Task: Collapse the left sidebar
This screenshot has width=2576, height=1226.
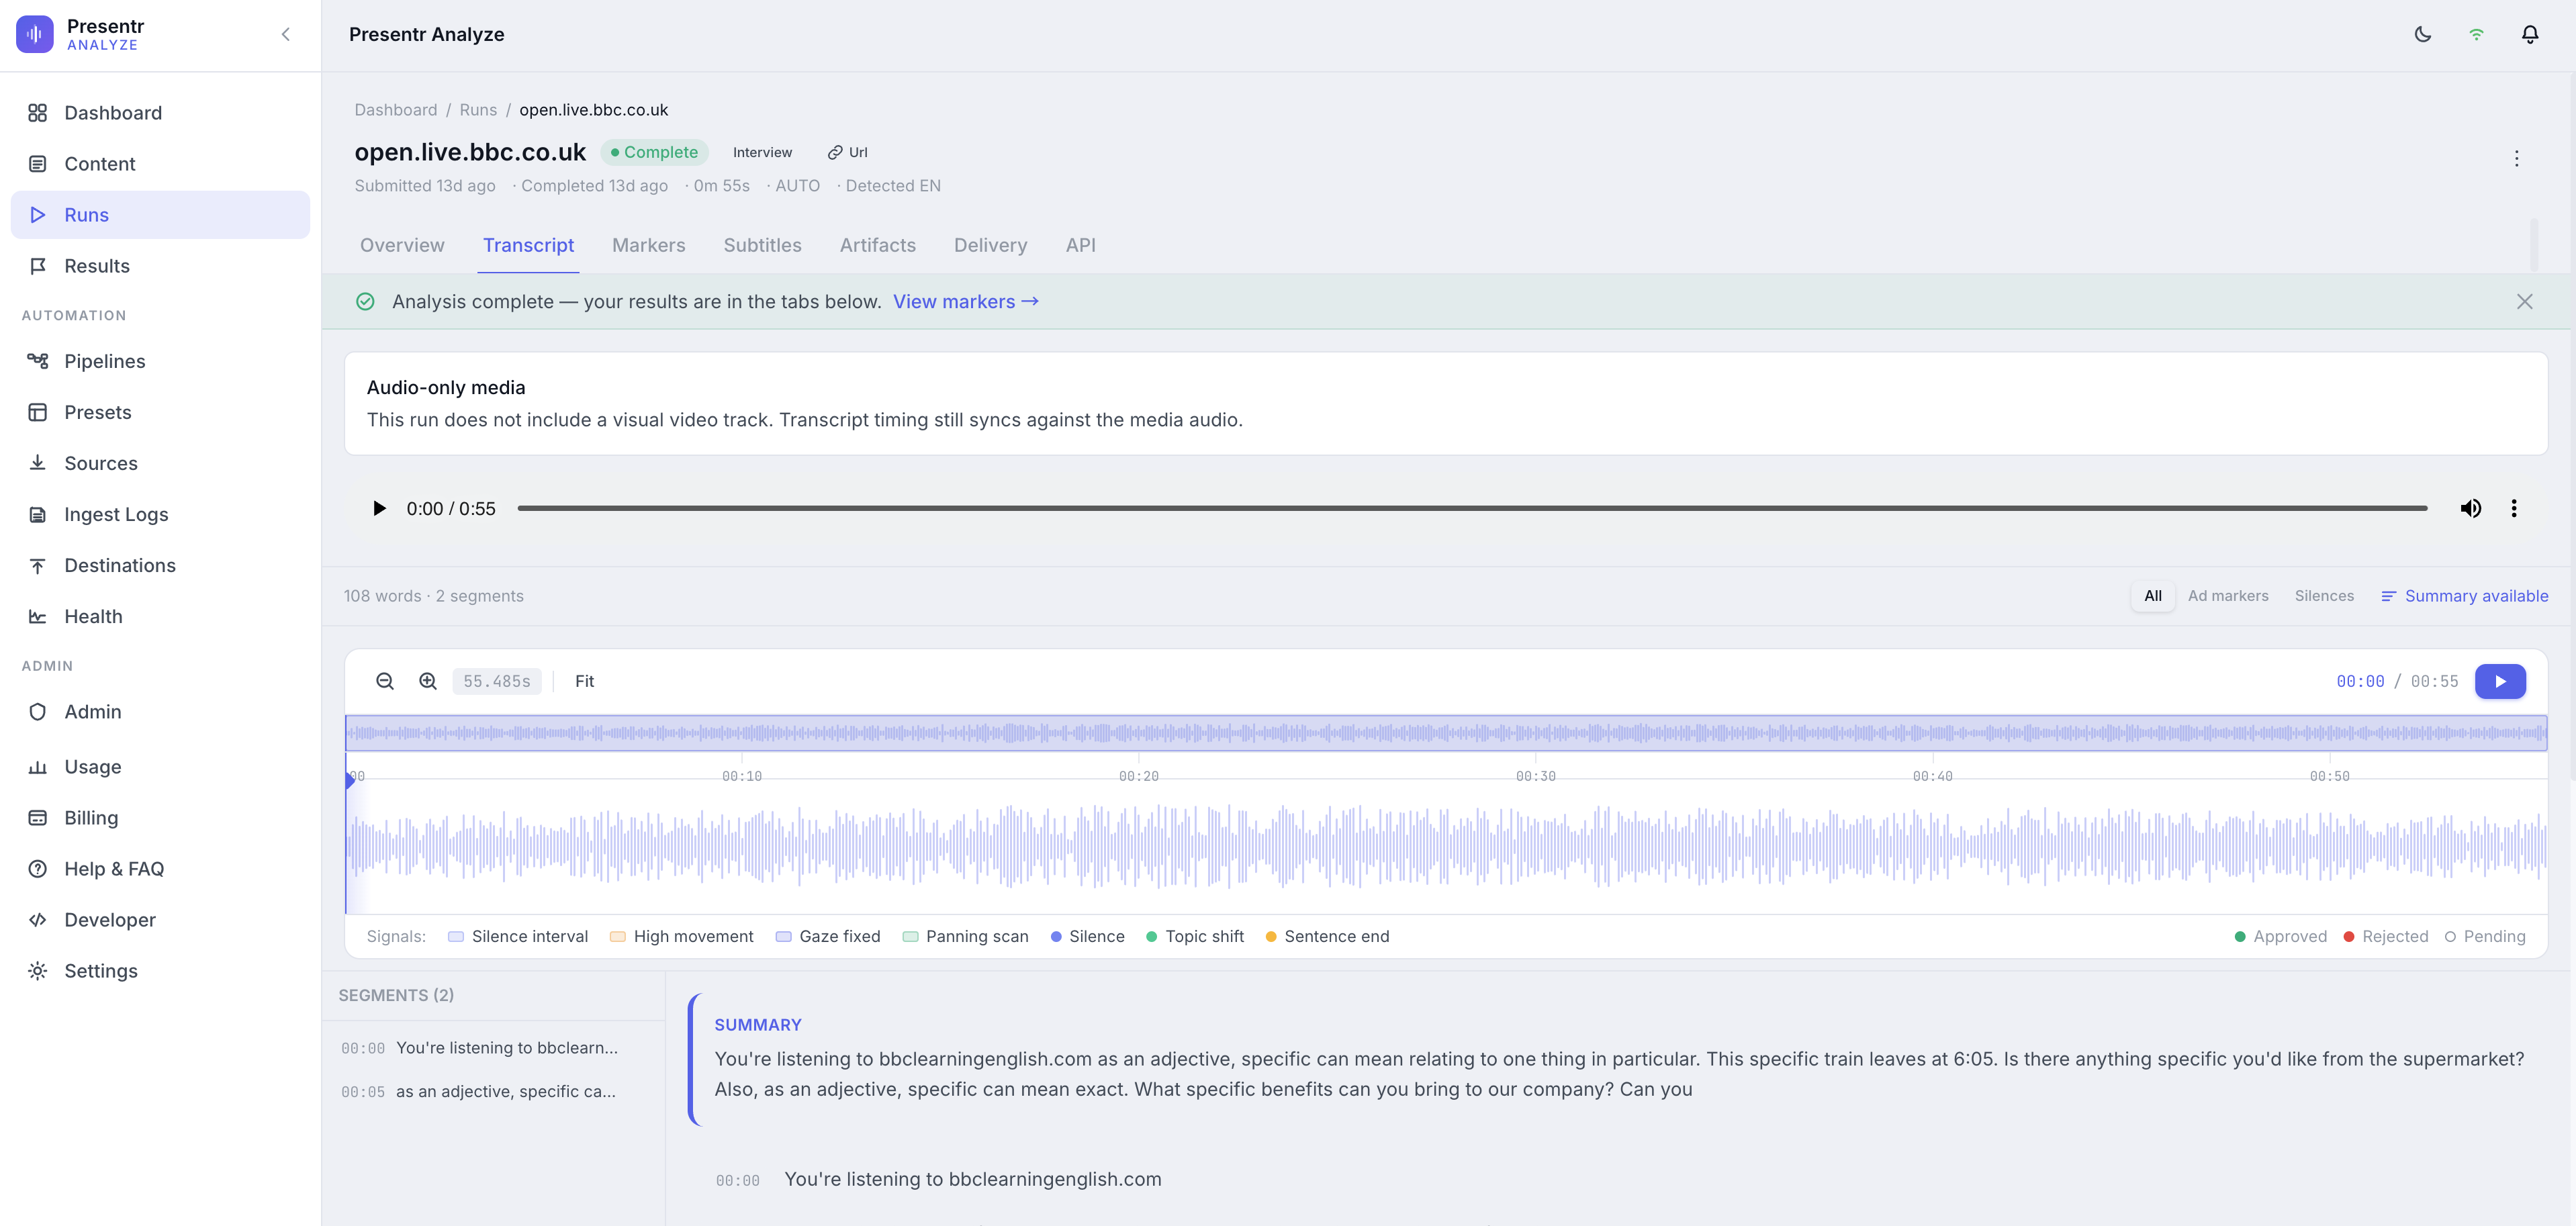Action: click(286, 34)
